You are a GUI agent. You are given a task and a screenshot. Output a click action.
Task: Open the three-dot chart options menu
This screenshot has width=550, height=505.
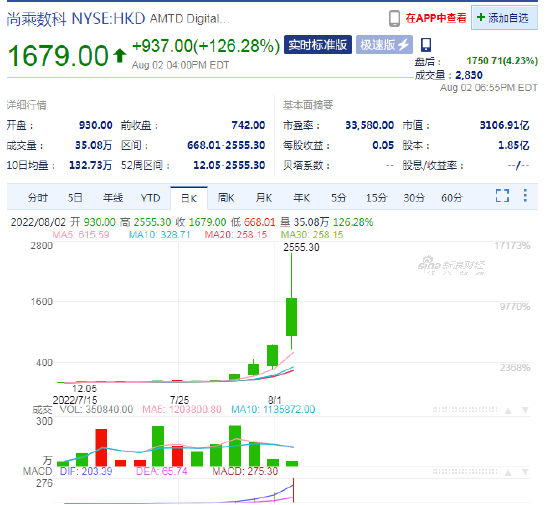[525, 195]
